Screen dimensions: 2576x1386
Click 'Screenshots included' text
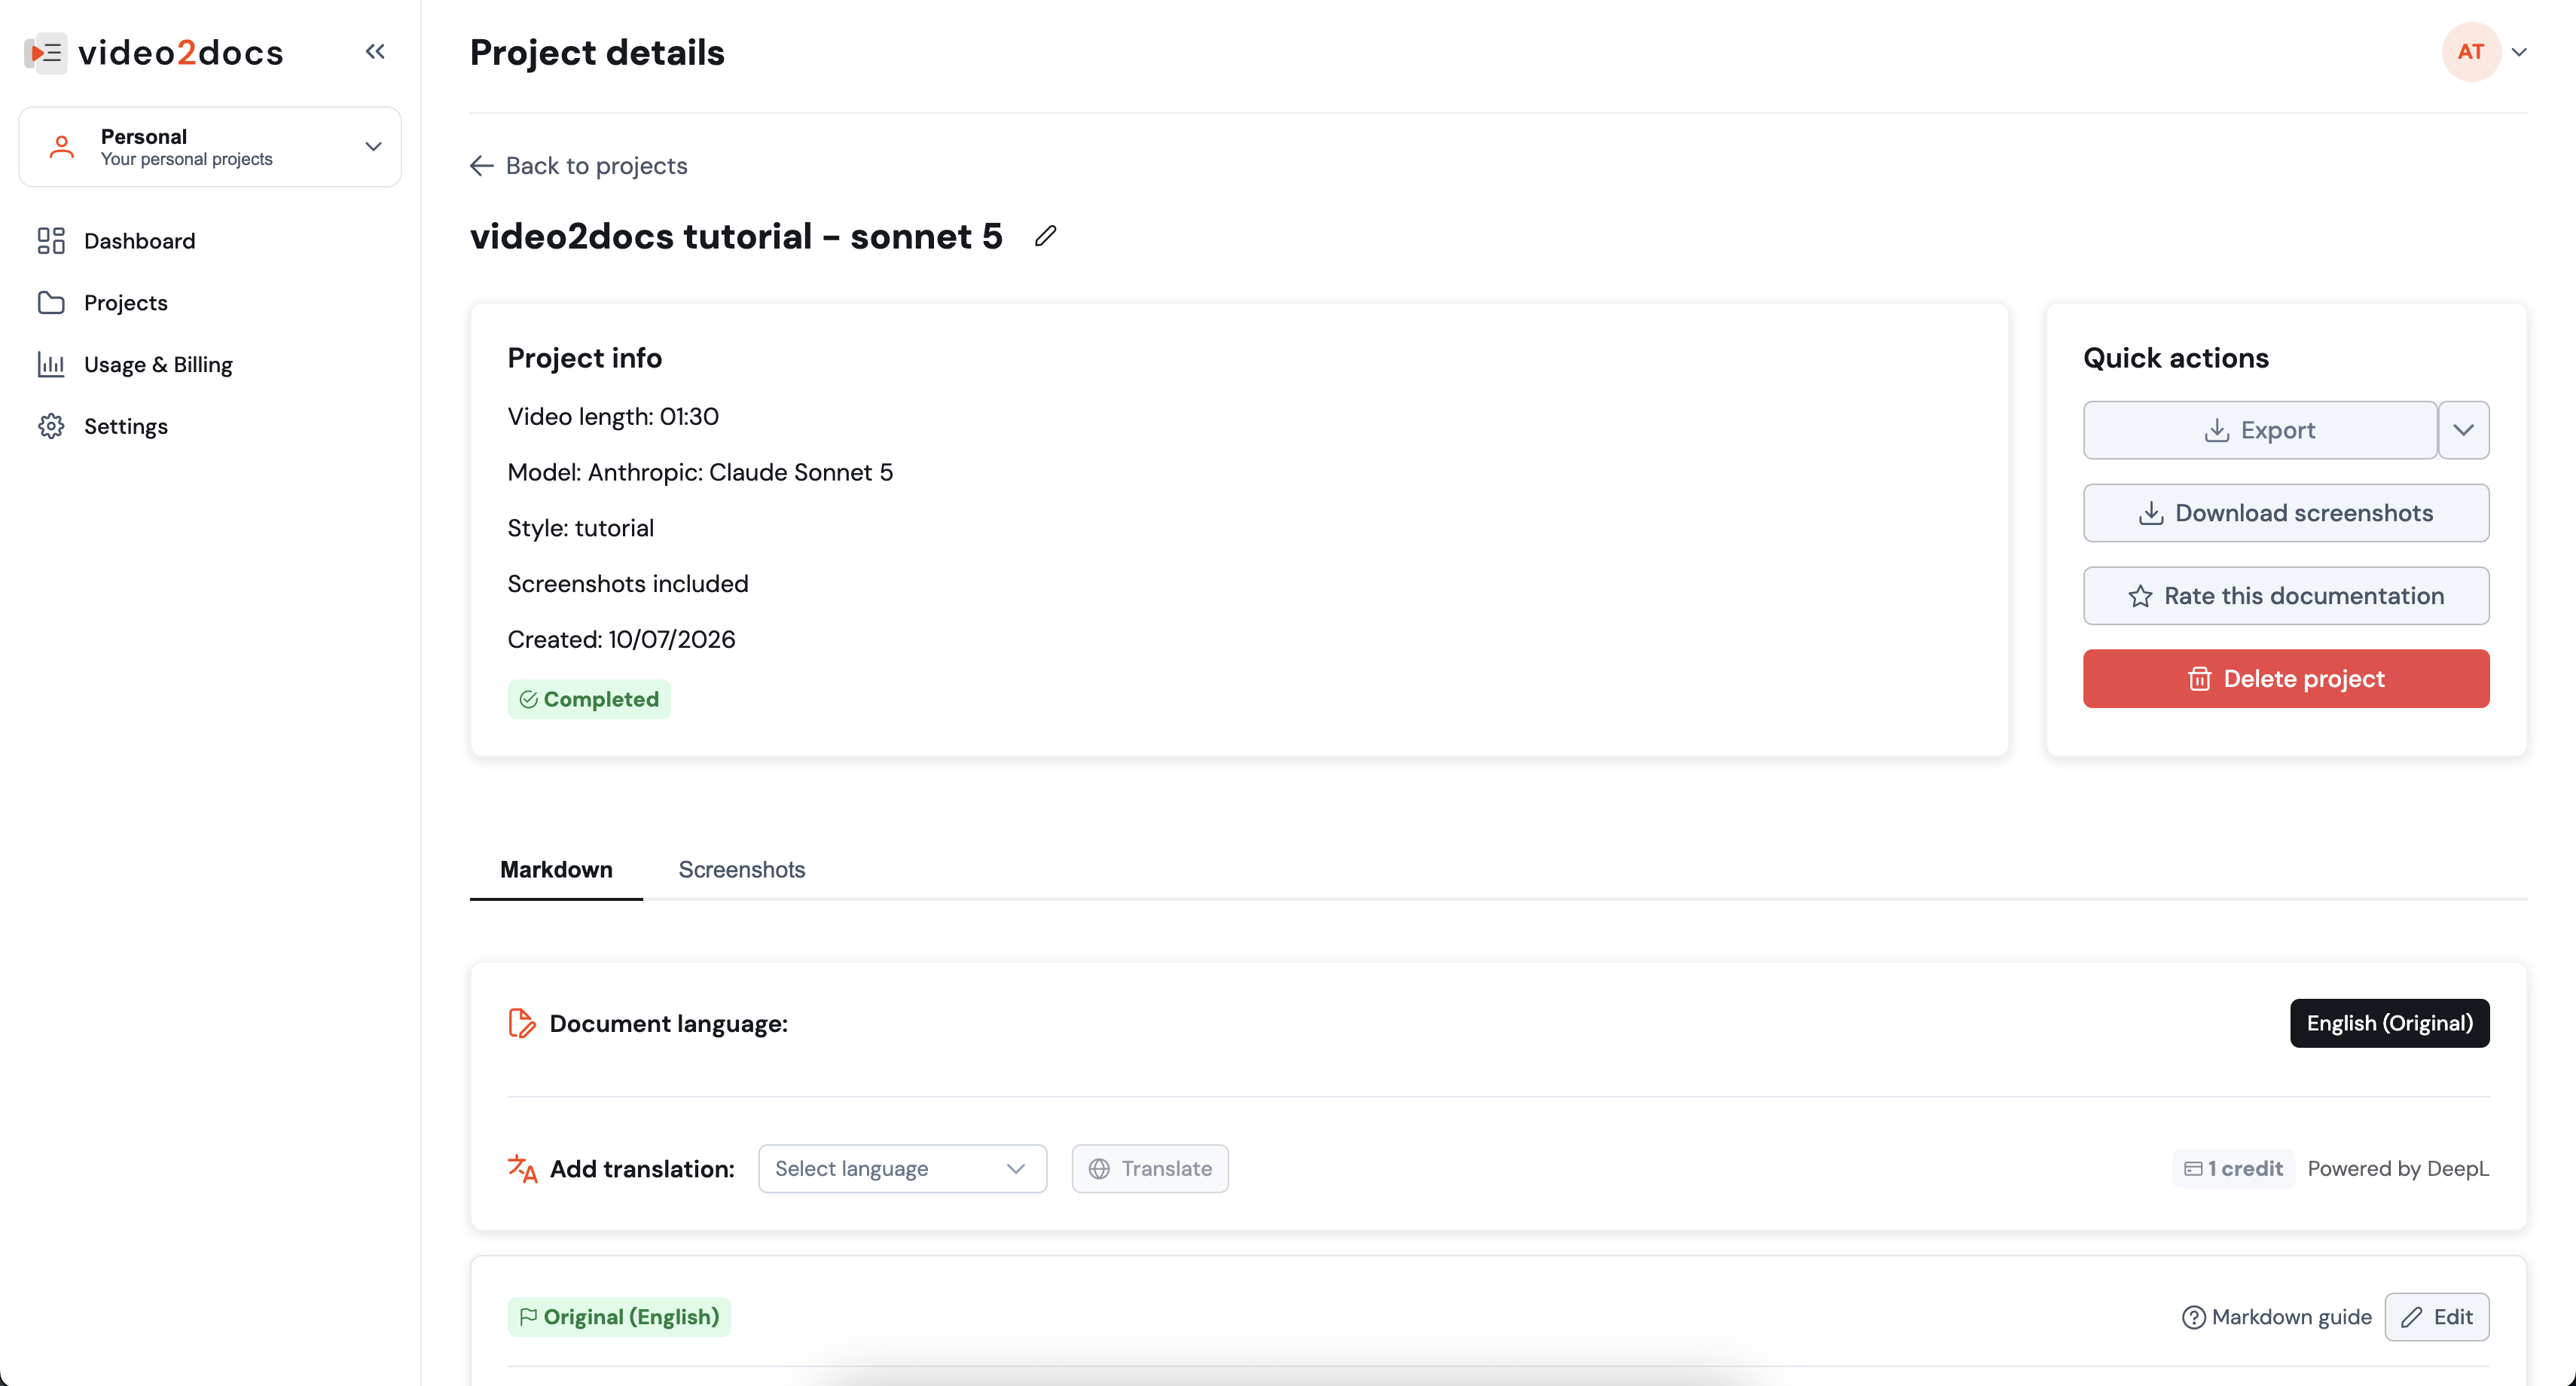click(x=628, y=584)
